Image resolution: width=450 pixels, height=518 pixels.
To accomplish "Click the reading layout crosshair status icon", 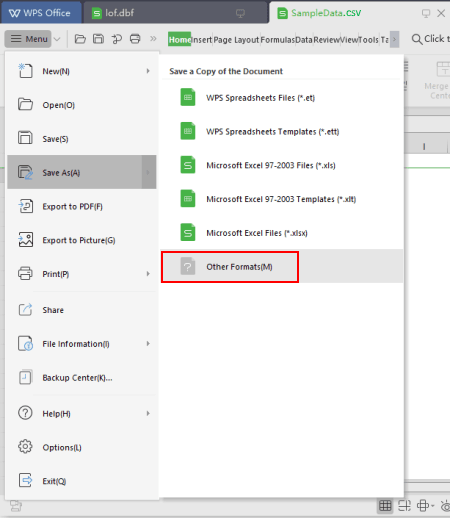I will point(423,506).
